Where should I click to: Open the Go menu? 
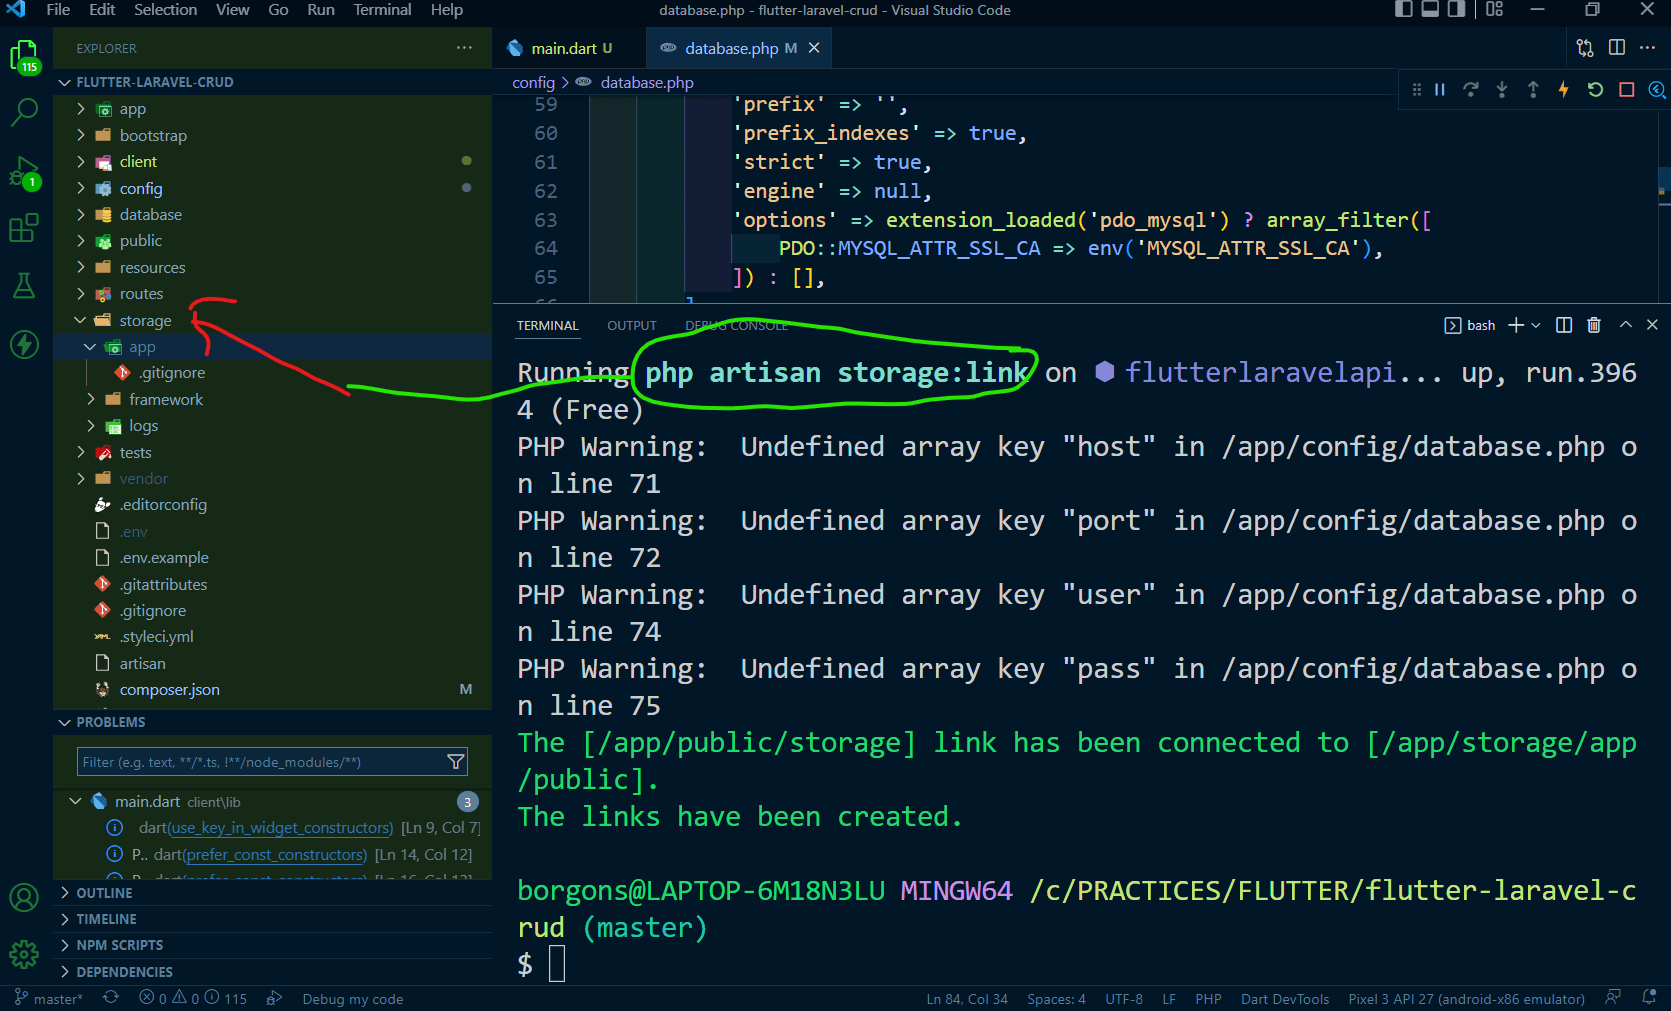tap(278, 10)
